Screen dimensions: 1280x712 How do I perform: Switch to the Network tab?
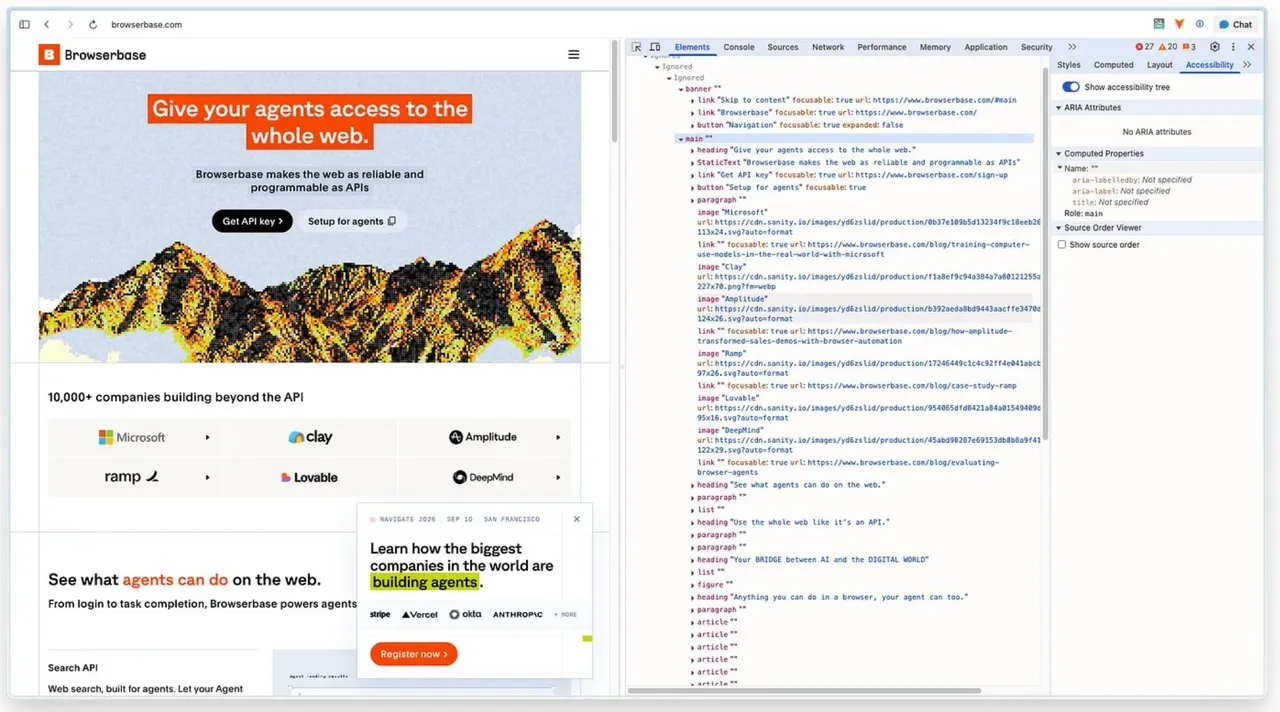pos(828,47)
